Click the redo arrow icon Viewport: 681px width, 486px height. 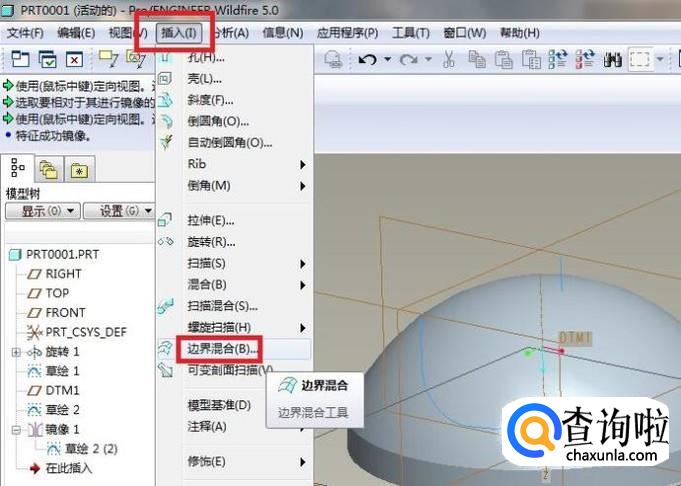coord(408,59)
